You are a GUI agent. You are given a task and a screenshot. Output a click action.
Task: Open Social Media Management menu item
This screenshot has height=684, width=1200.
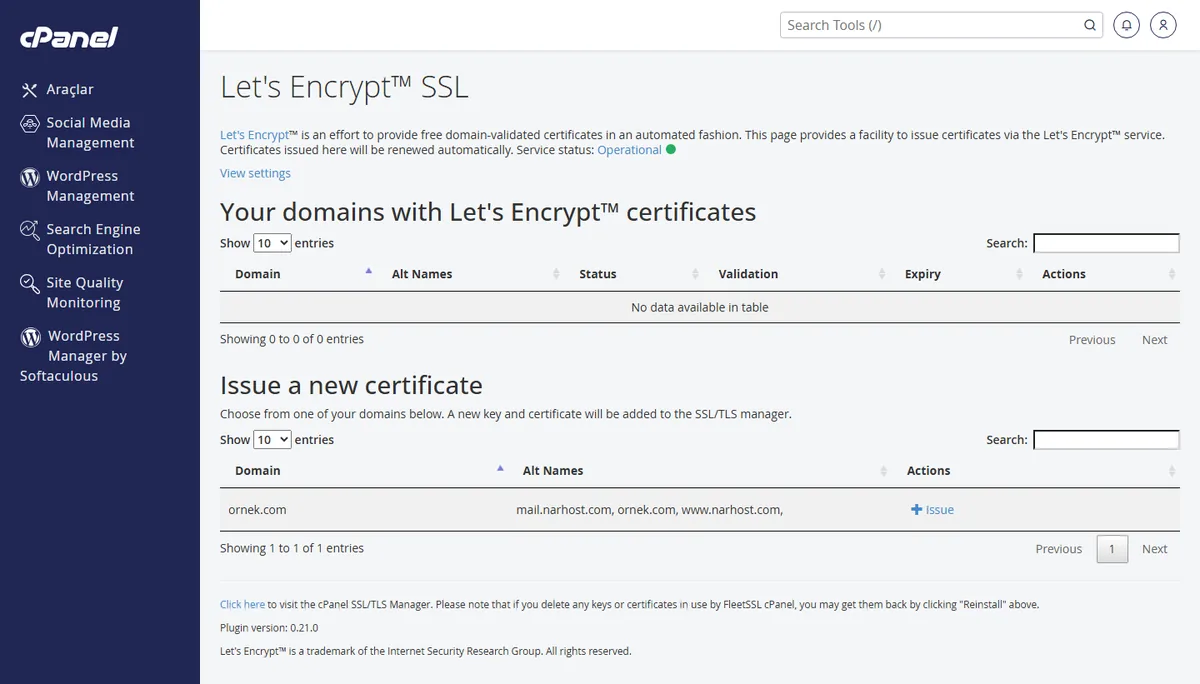(90, 133)
